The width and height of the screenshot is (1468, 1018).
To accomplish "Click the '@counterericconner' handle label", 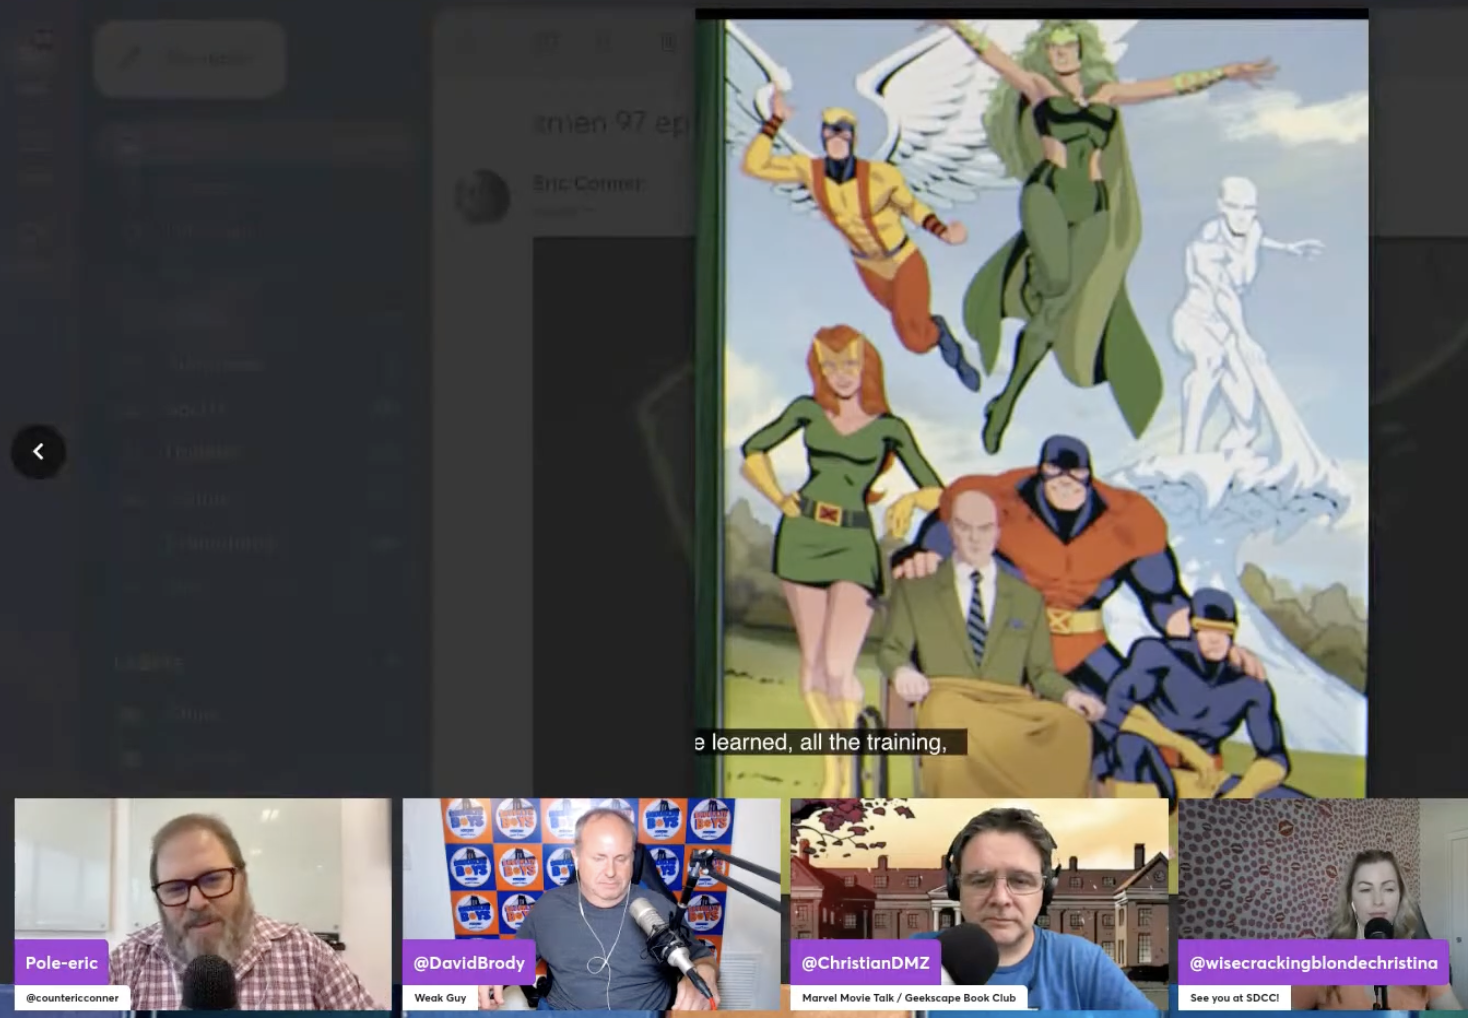I will [72, 998].
